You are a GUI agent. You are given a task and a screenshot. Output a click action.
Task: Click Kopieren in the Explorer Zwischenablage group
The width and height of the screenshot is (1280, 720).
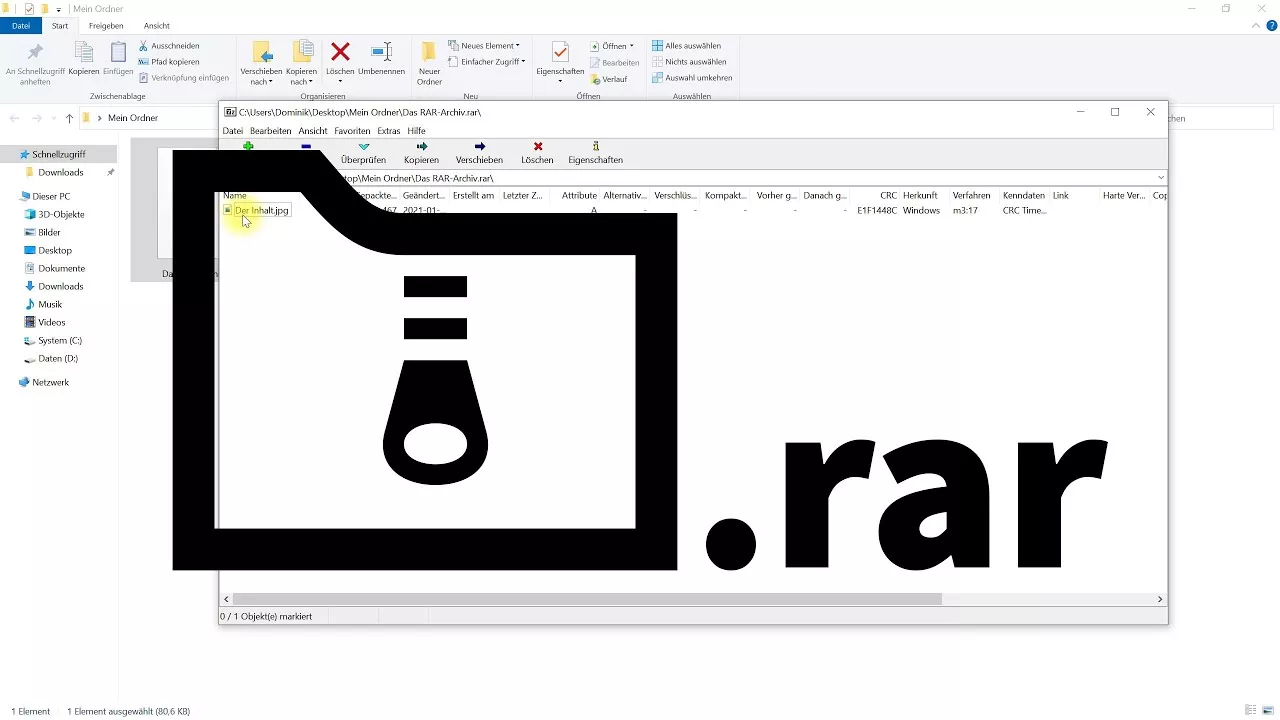point(84,60)
